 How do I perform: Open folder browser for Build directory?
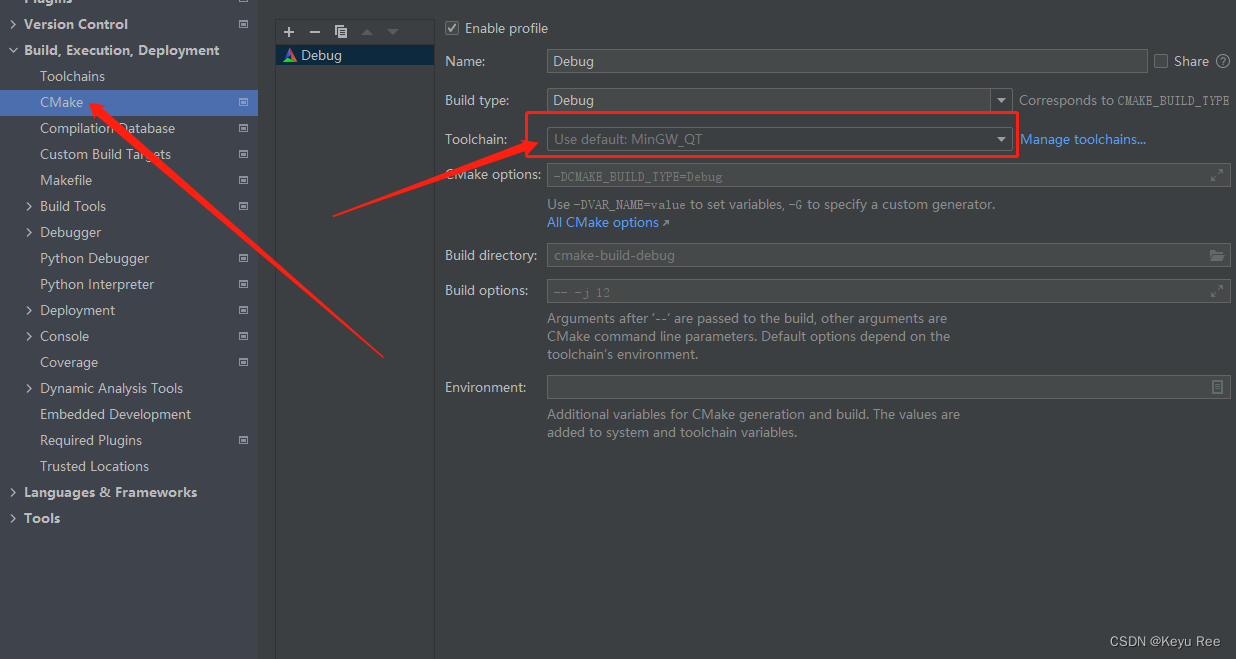pyautogui.click(x=1217, y=255)
